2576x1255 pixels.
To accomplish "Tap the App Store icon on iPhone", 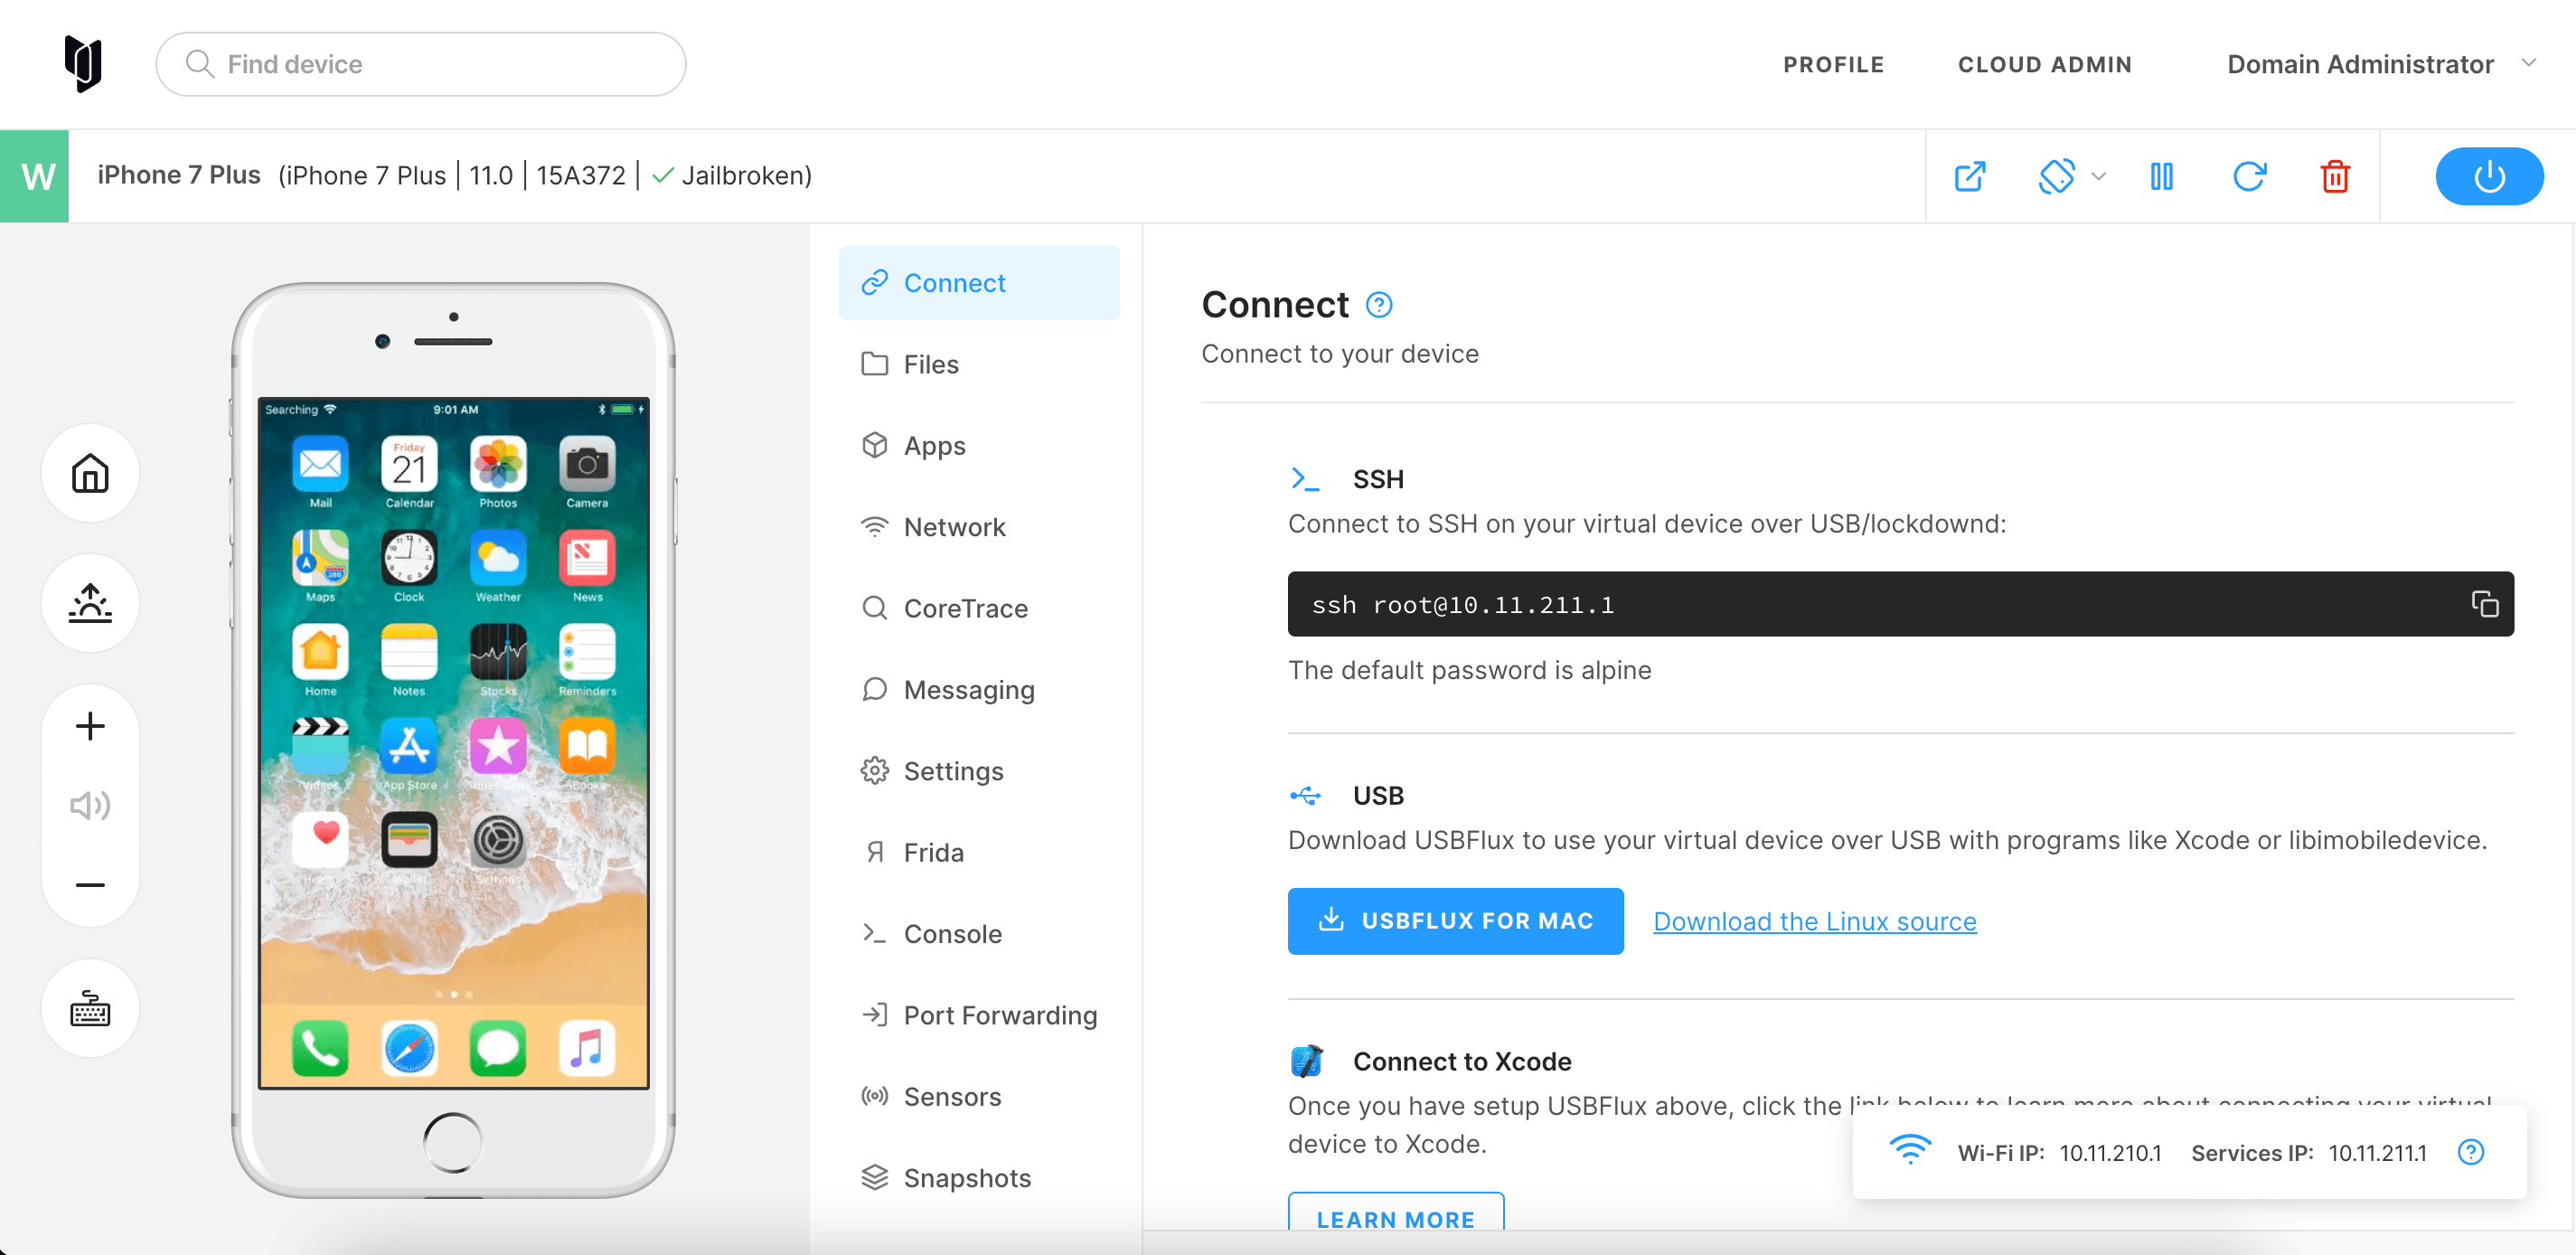I will coord(409,746).
